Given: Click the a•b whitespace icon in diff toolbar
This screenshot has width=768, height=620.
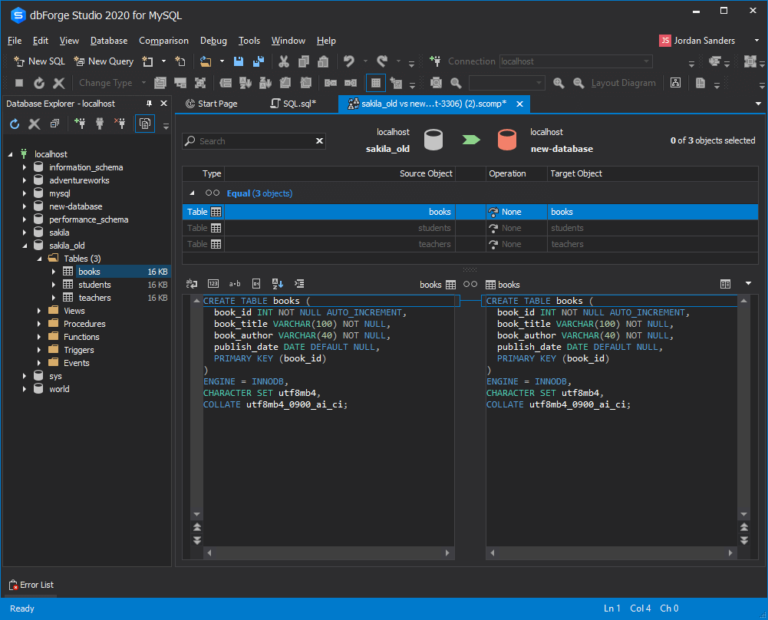Looking at the screenshot, I should point(235,284).
